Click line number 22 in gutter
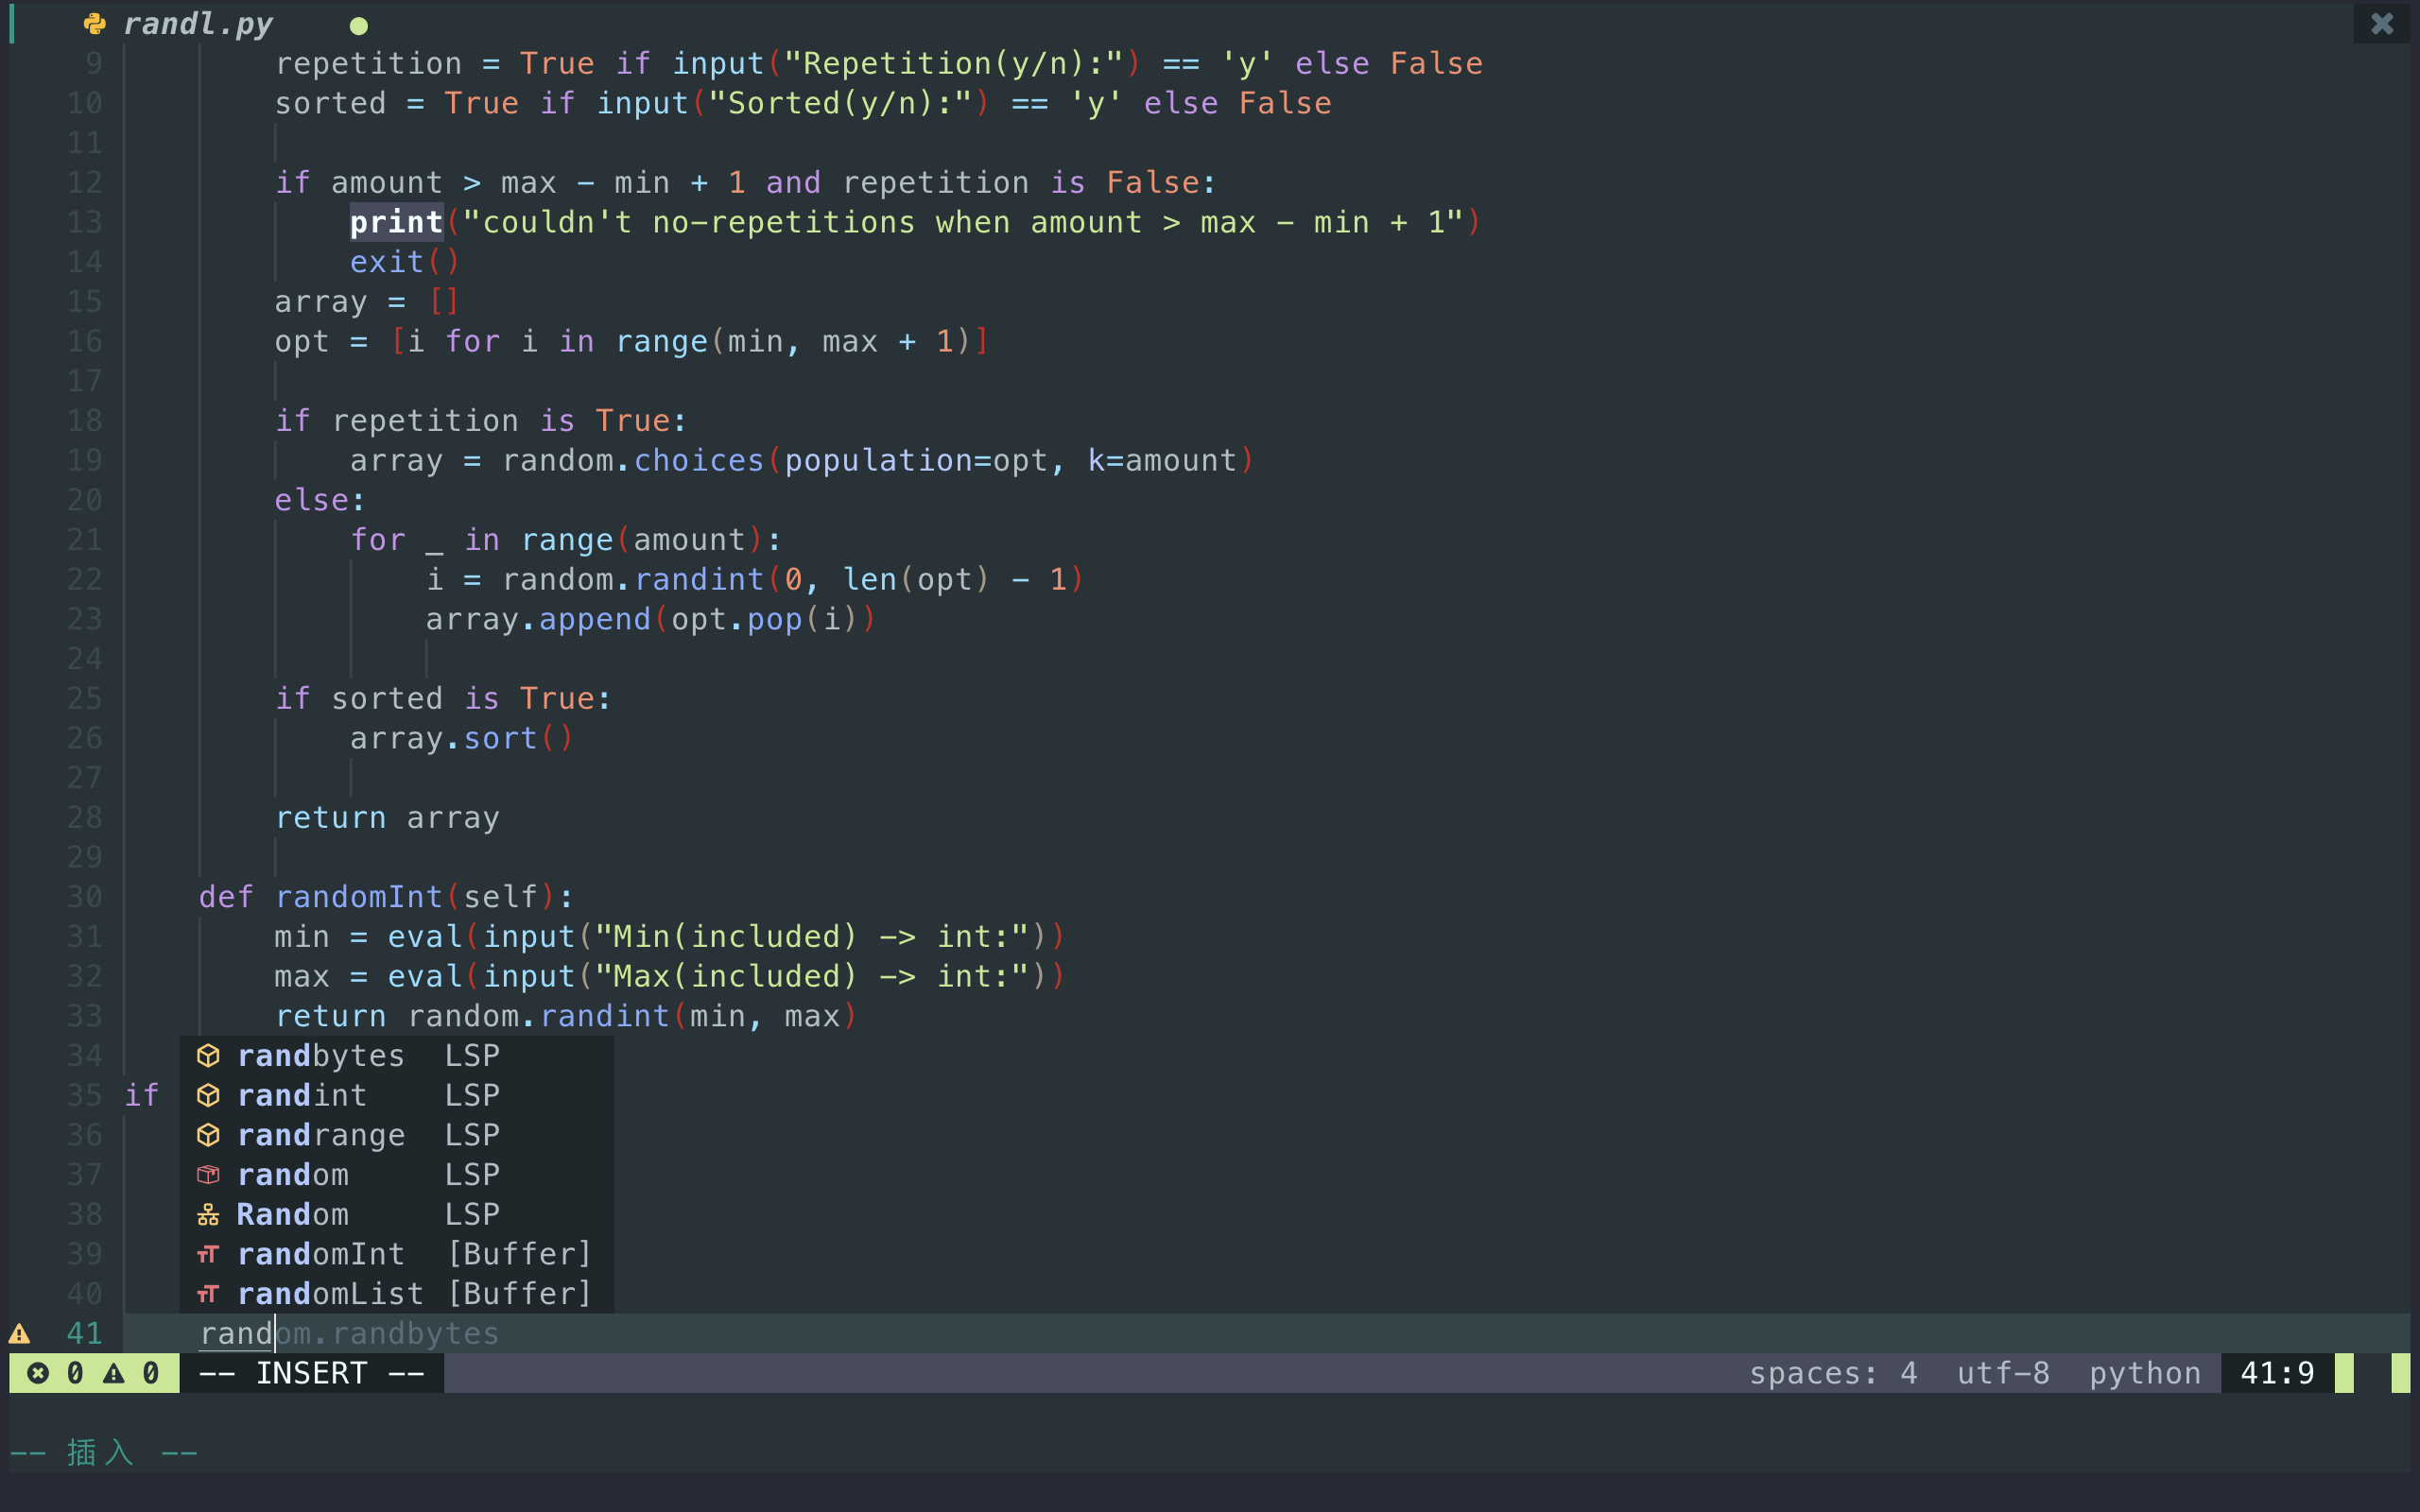The image size is (2420, 1512). coord(85,580)
